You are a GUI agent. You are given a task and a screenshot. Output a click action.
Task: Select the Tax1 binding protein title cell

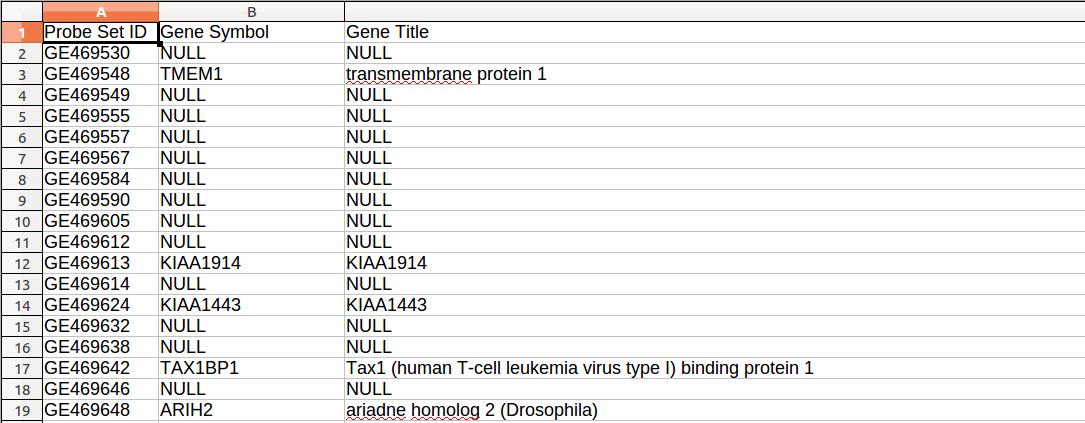tap(714, 368)
